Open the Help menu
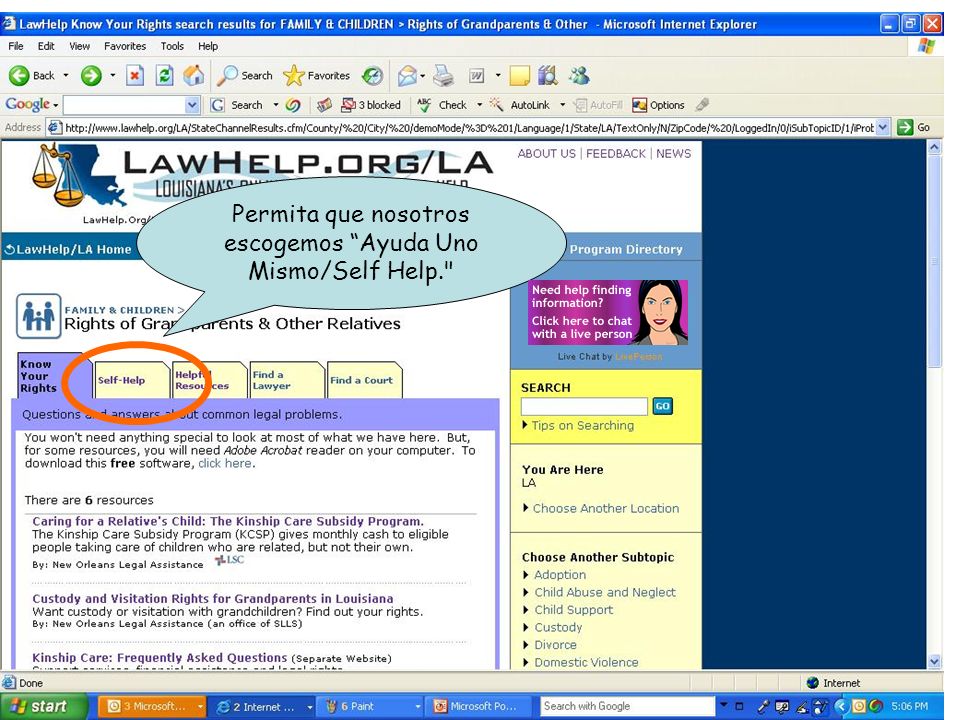This screenshot has width=960, height=720. 208,46
